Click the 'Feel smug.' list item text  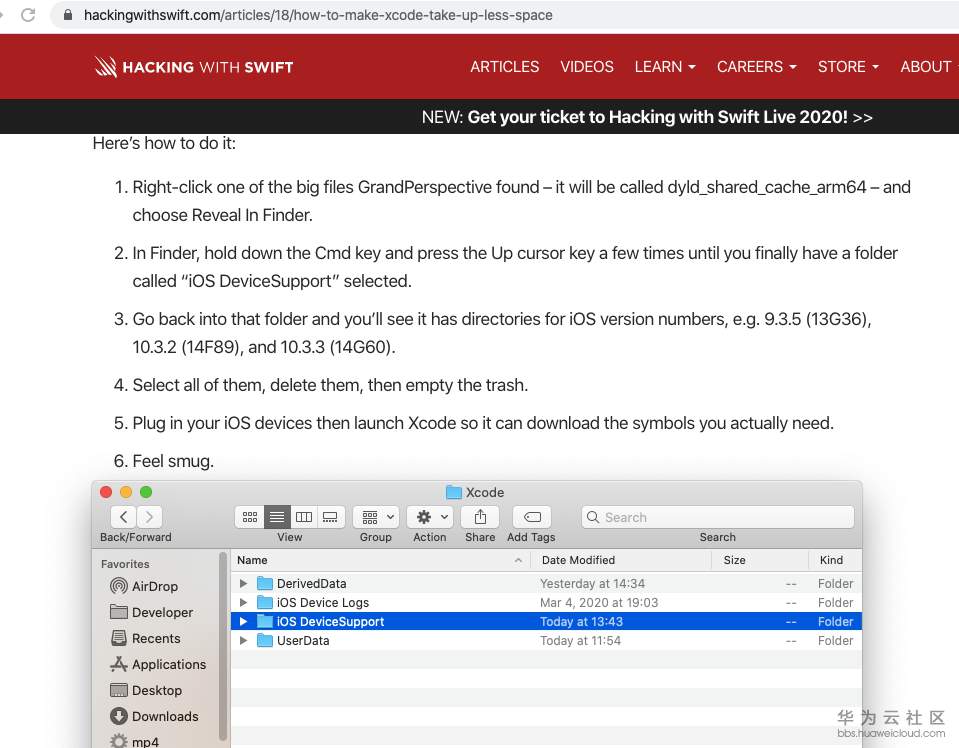(173, 461)
